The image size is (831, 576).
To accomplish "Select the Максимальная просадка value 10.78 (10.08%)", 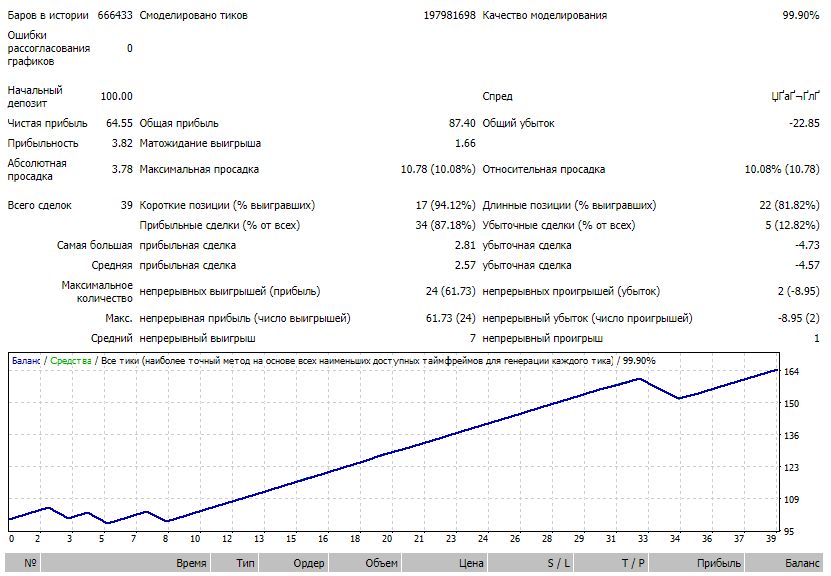I will tap(438, 170).
